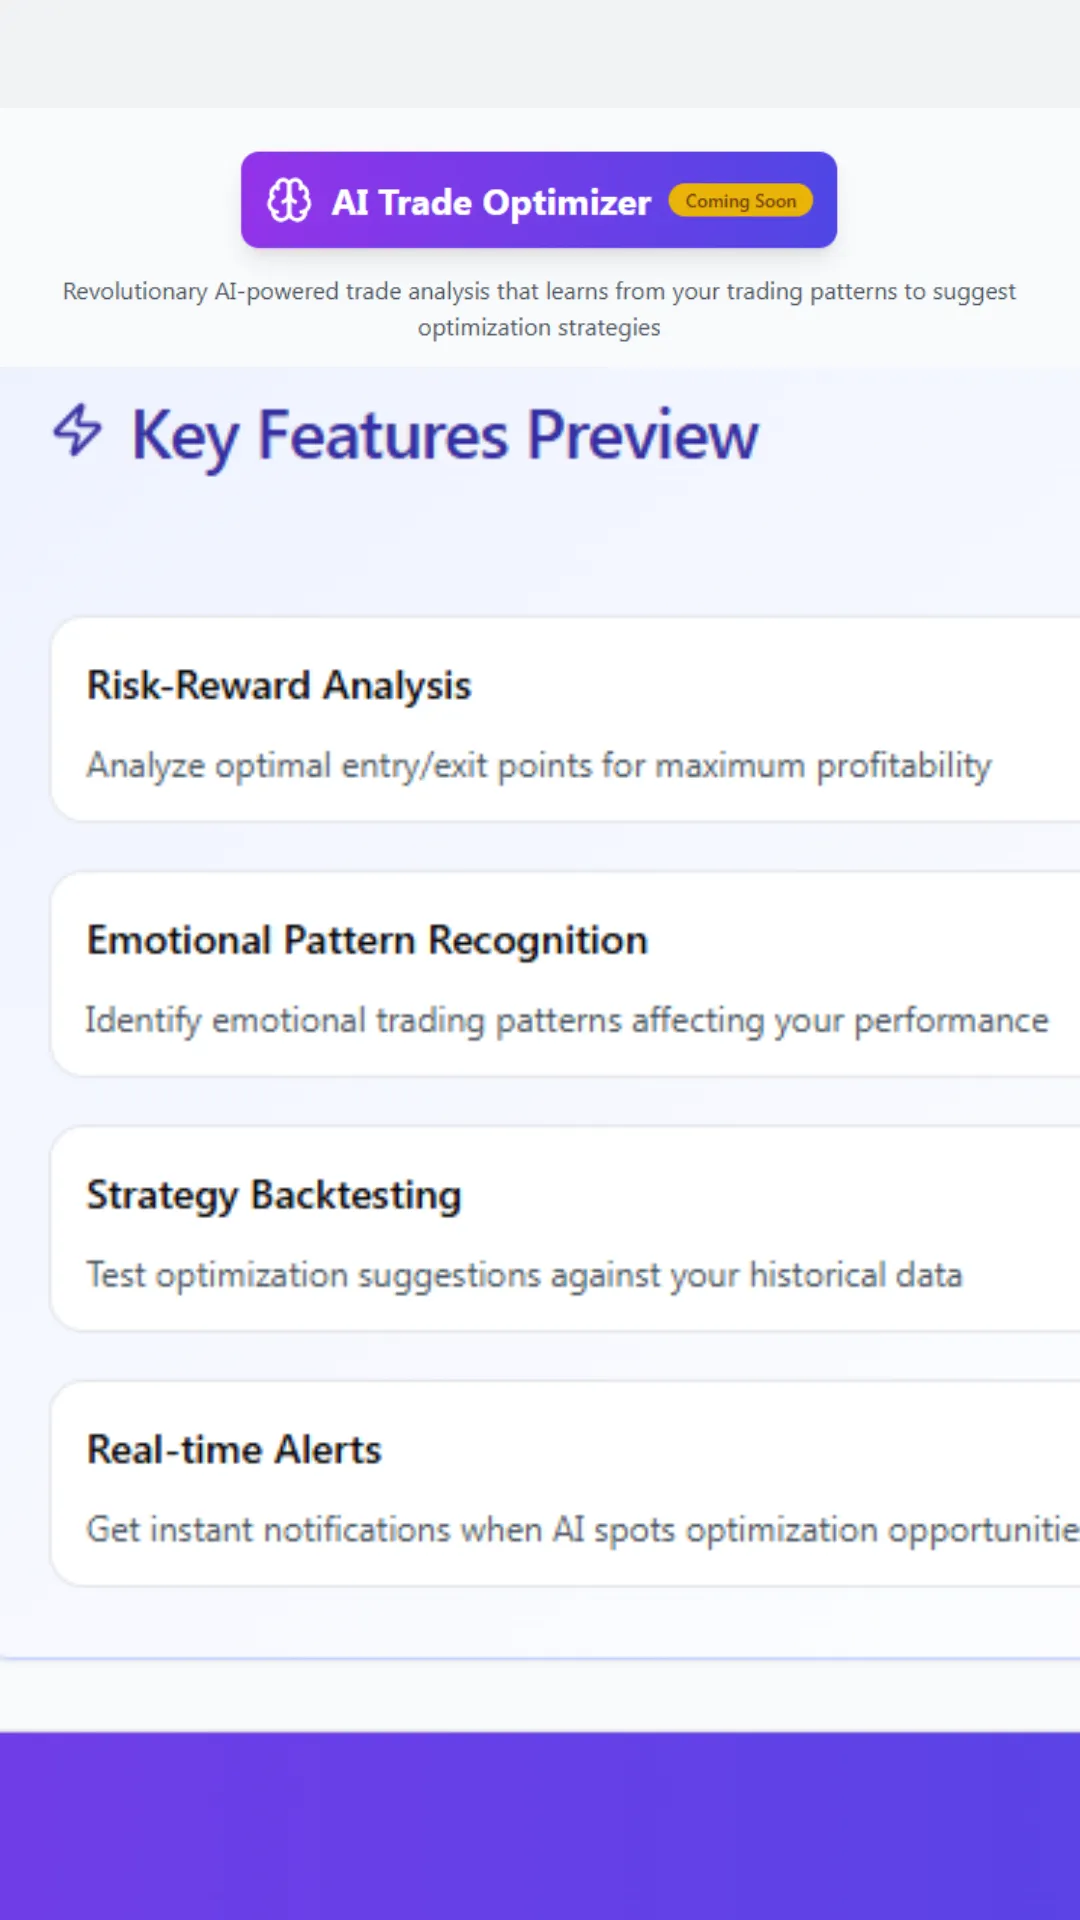1080x1920 pixels.
Task: Click the thin divider line below Real-time Alerts card
Action: [x=540, y=1659]
